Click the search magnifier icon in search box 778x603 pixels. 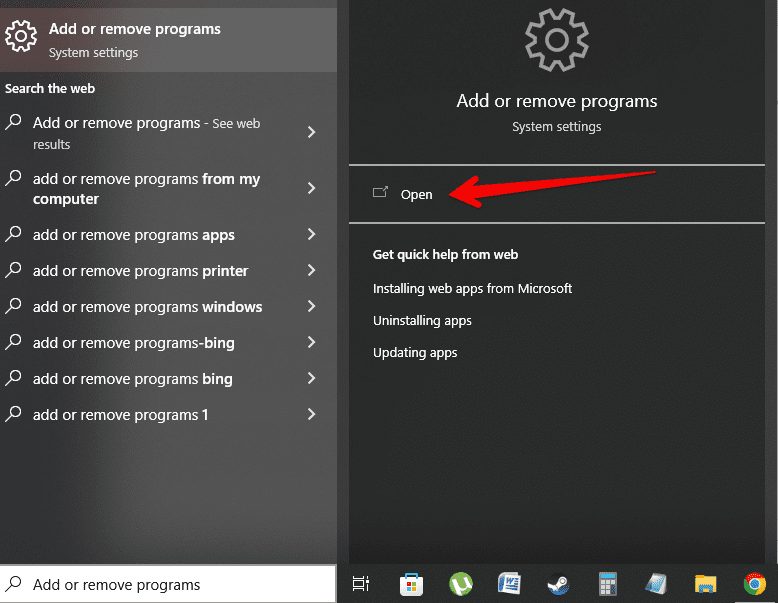[13, 583]
